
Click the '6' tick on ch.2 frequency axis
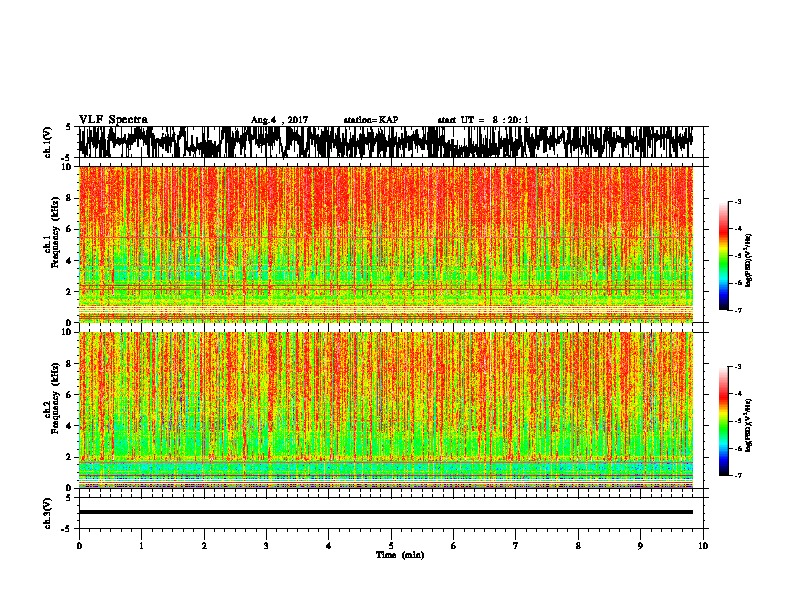(x=70, y=395)
